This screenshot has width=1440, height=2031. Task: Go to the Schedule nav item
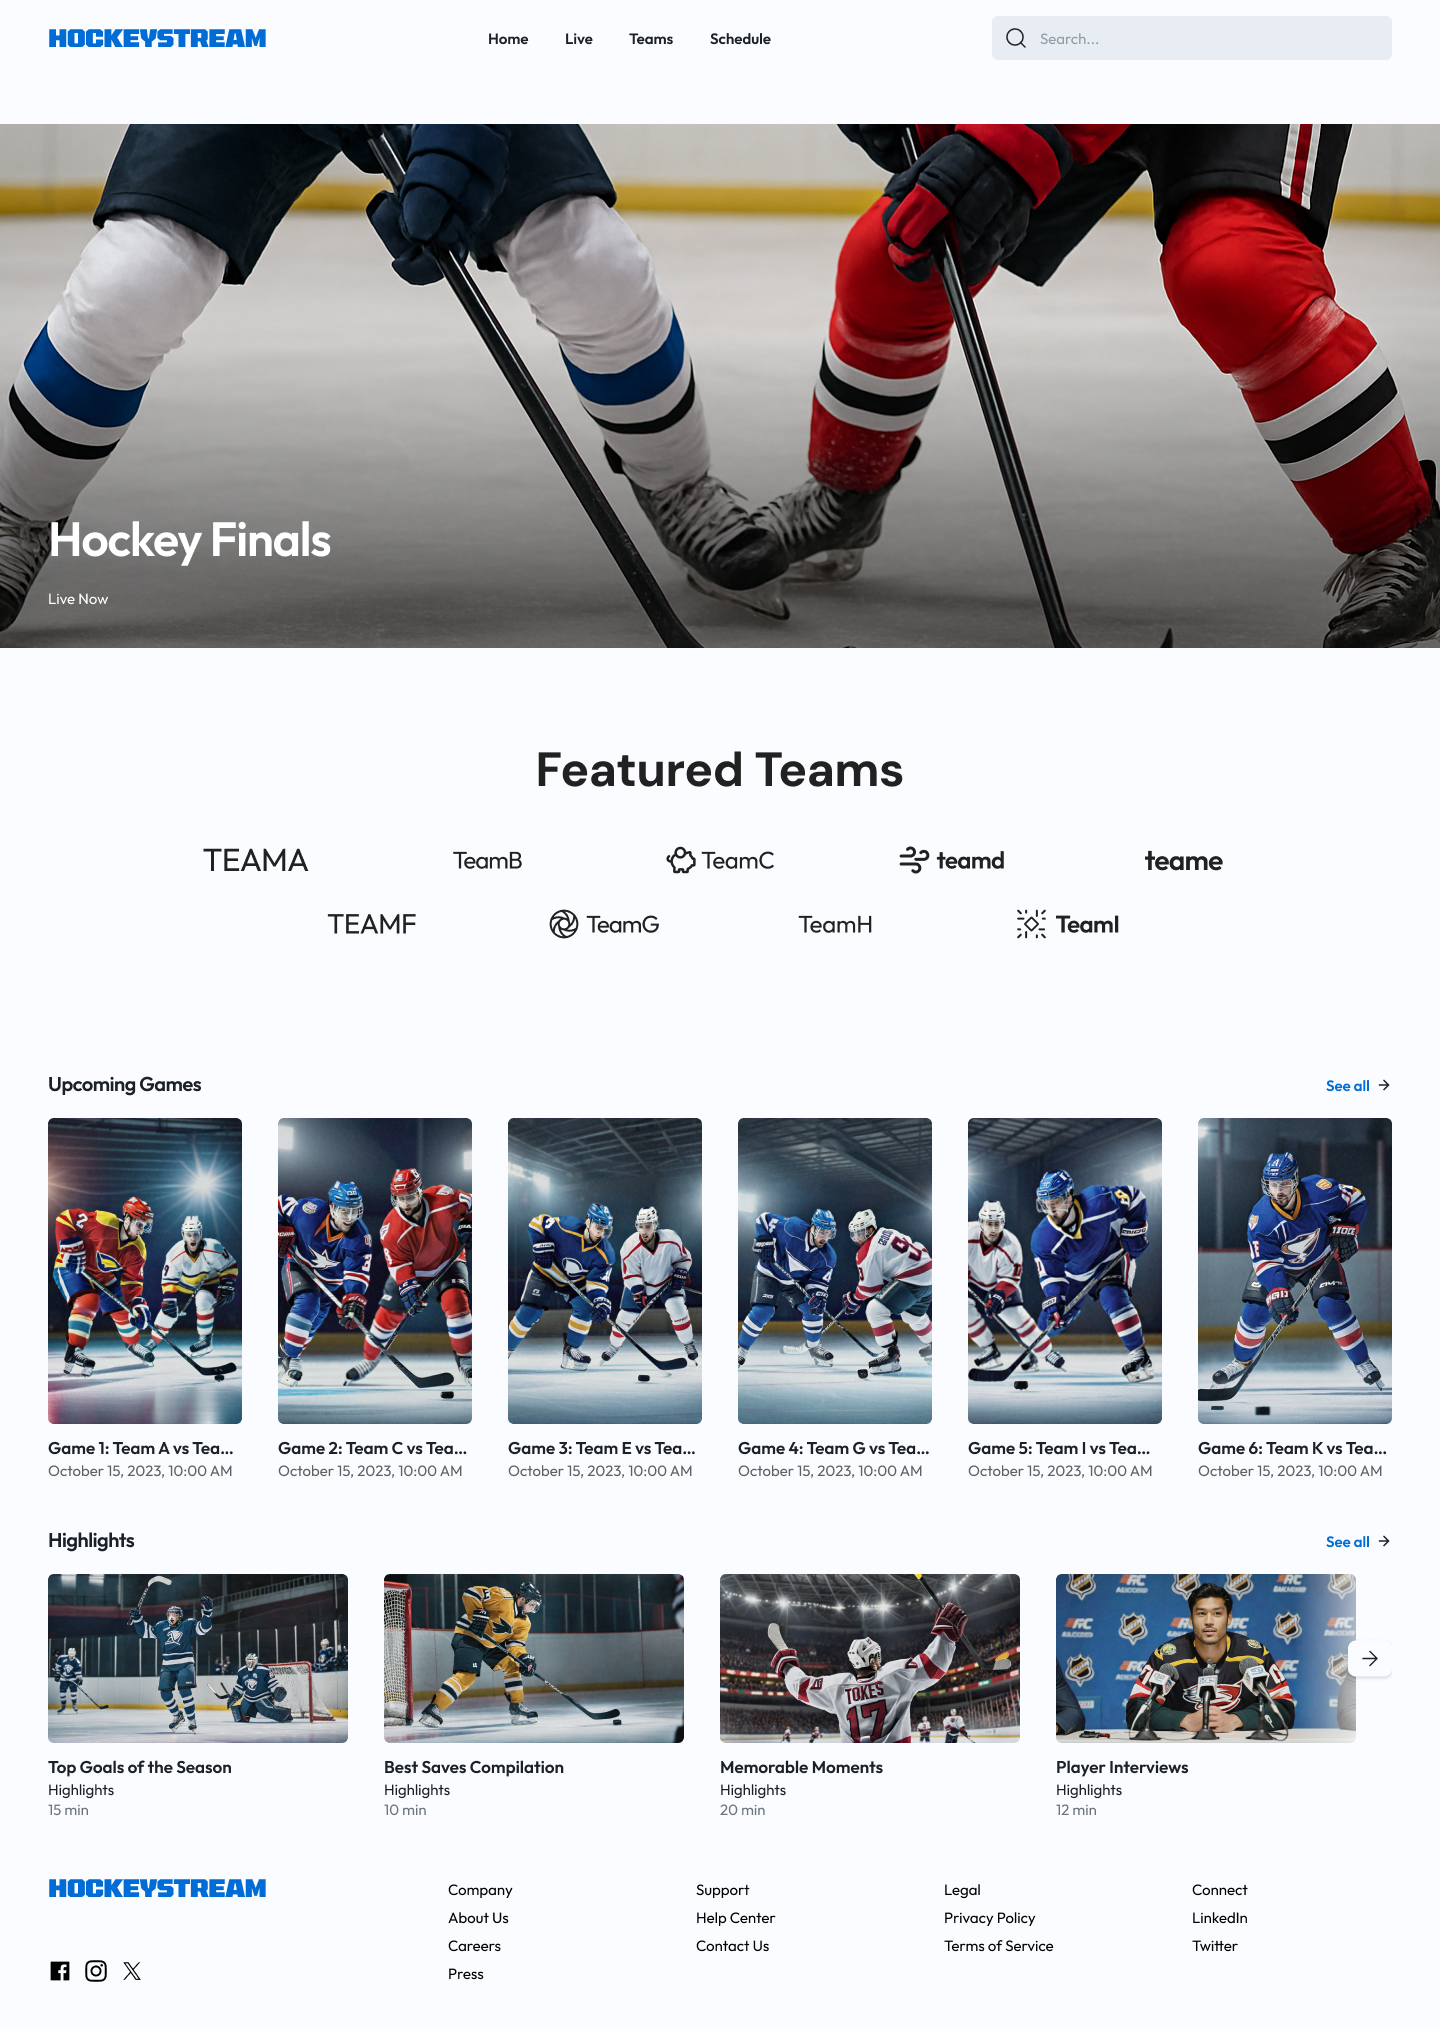tap(740, 39)
